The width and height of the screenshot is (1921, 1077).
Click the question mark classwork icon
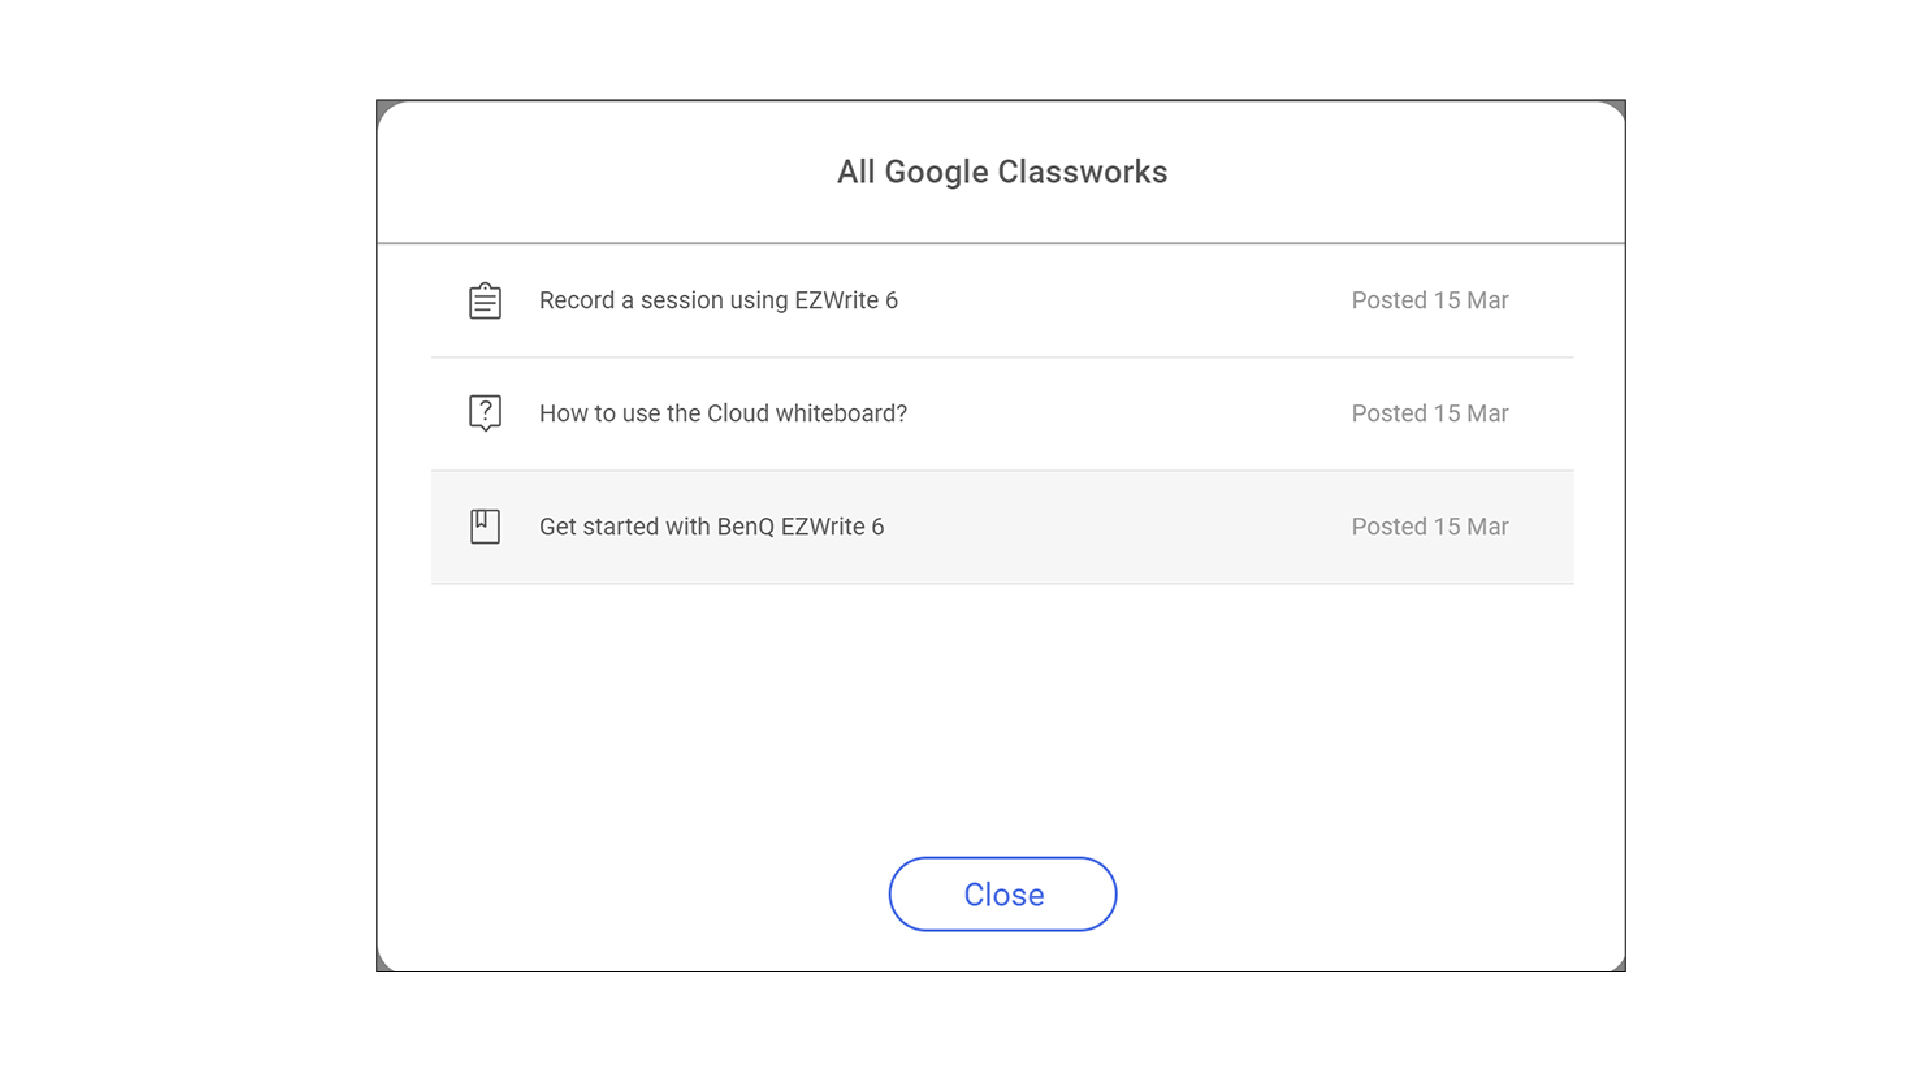(485, 413)
